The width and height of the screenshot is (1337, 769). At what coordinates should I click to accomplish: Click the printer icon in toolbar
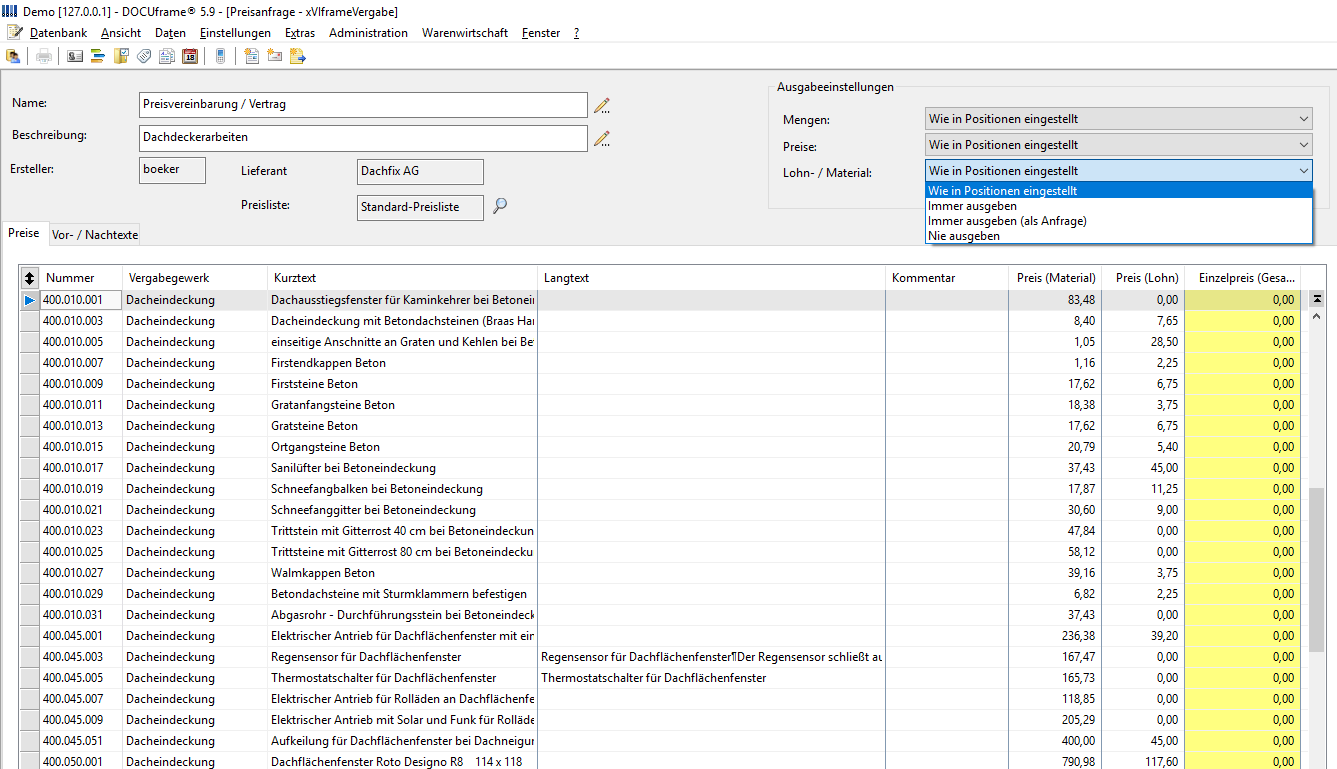tap(44, 56)
